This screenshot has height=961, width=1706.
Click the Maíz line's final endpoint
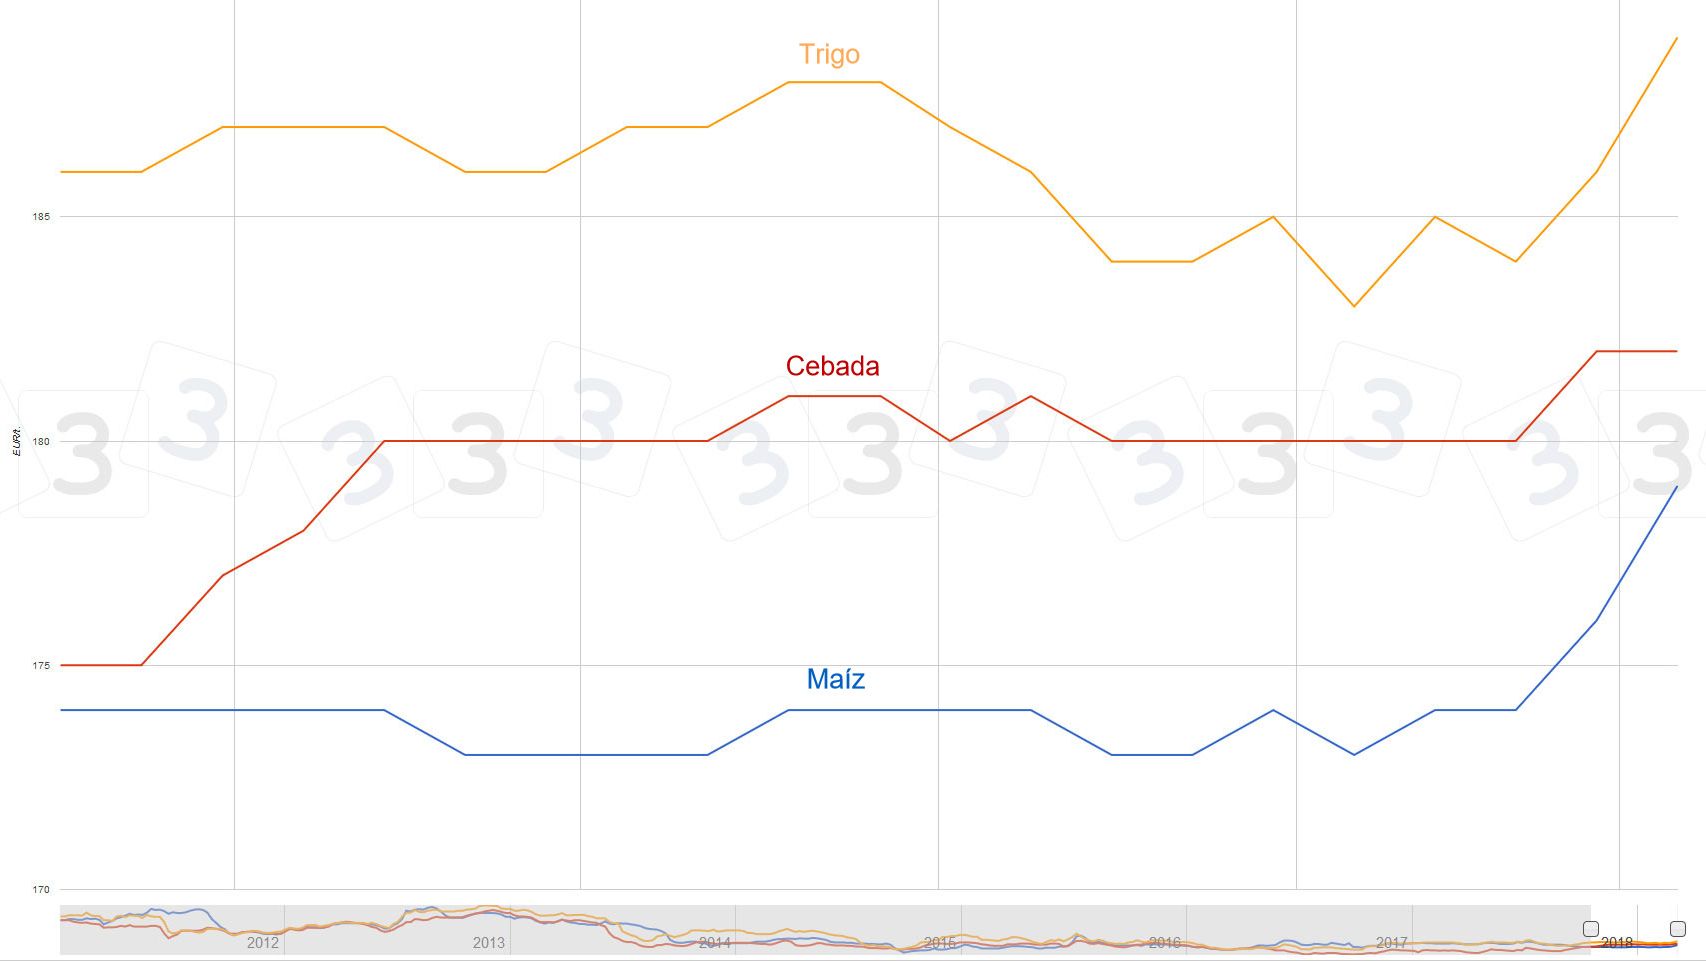tap(1677, 486)
